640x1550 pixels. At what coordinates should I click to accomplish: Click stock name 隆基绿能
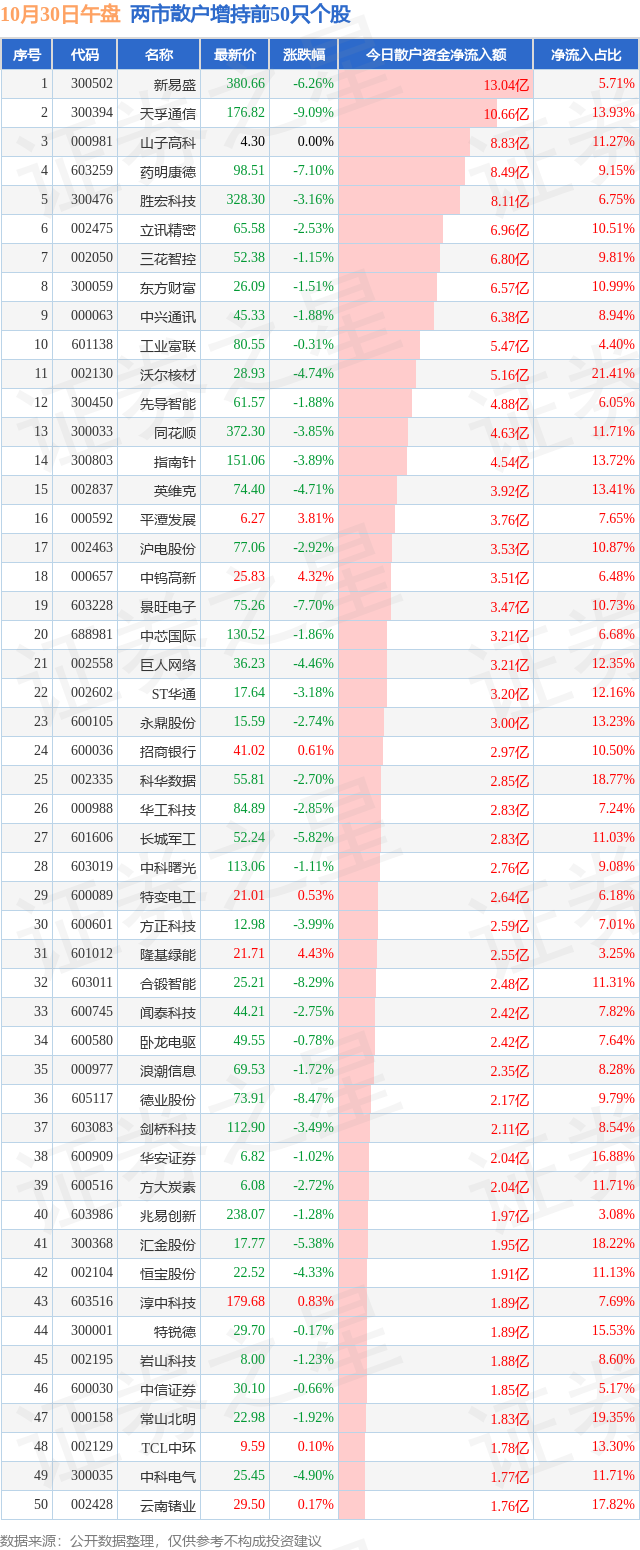(168, 955)
